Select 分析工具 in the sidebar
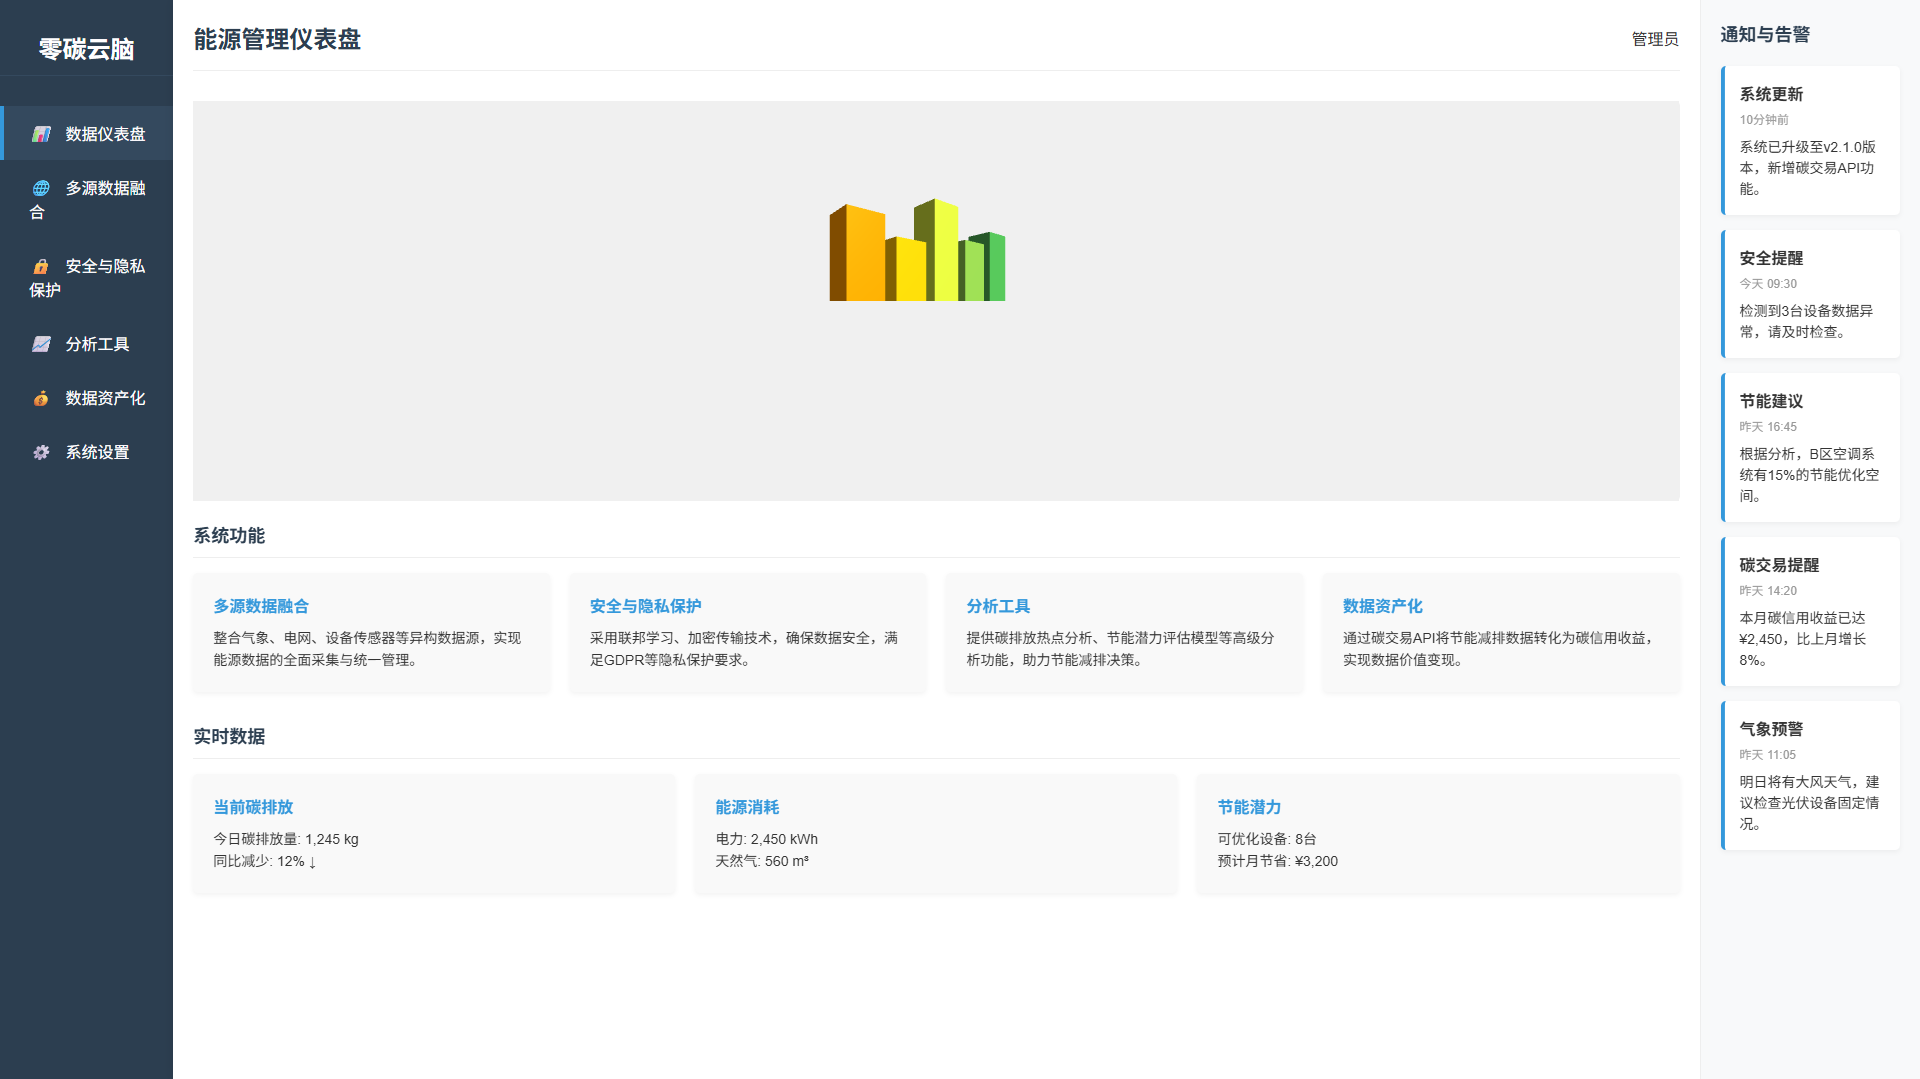This screenshot has height=1079, width=1920. click(97, 344)
